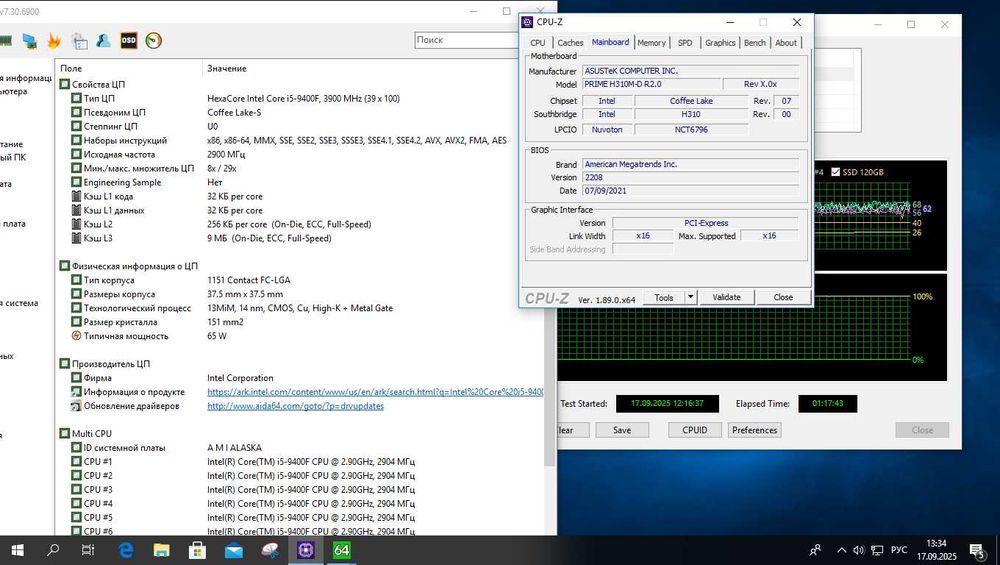Screen dimensions: 1000x565
Task: Click the Информация о продукте row icon
Action: (77, 392)
